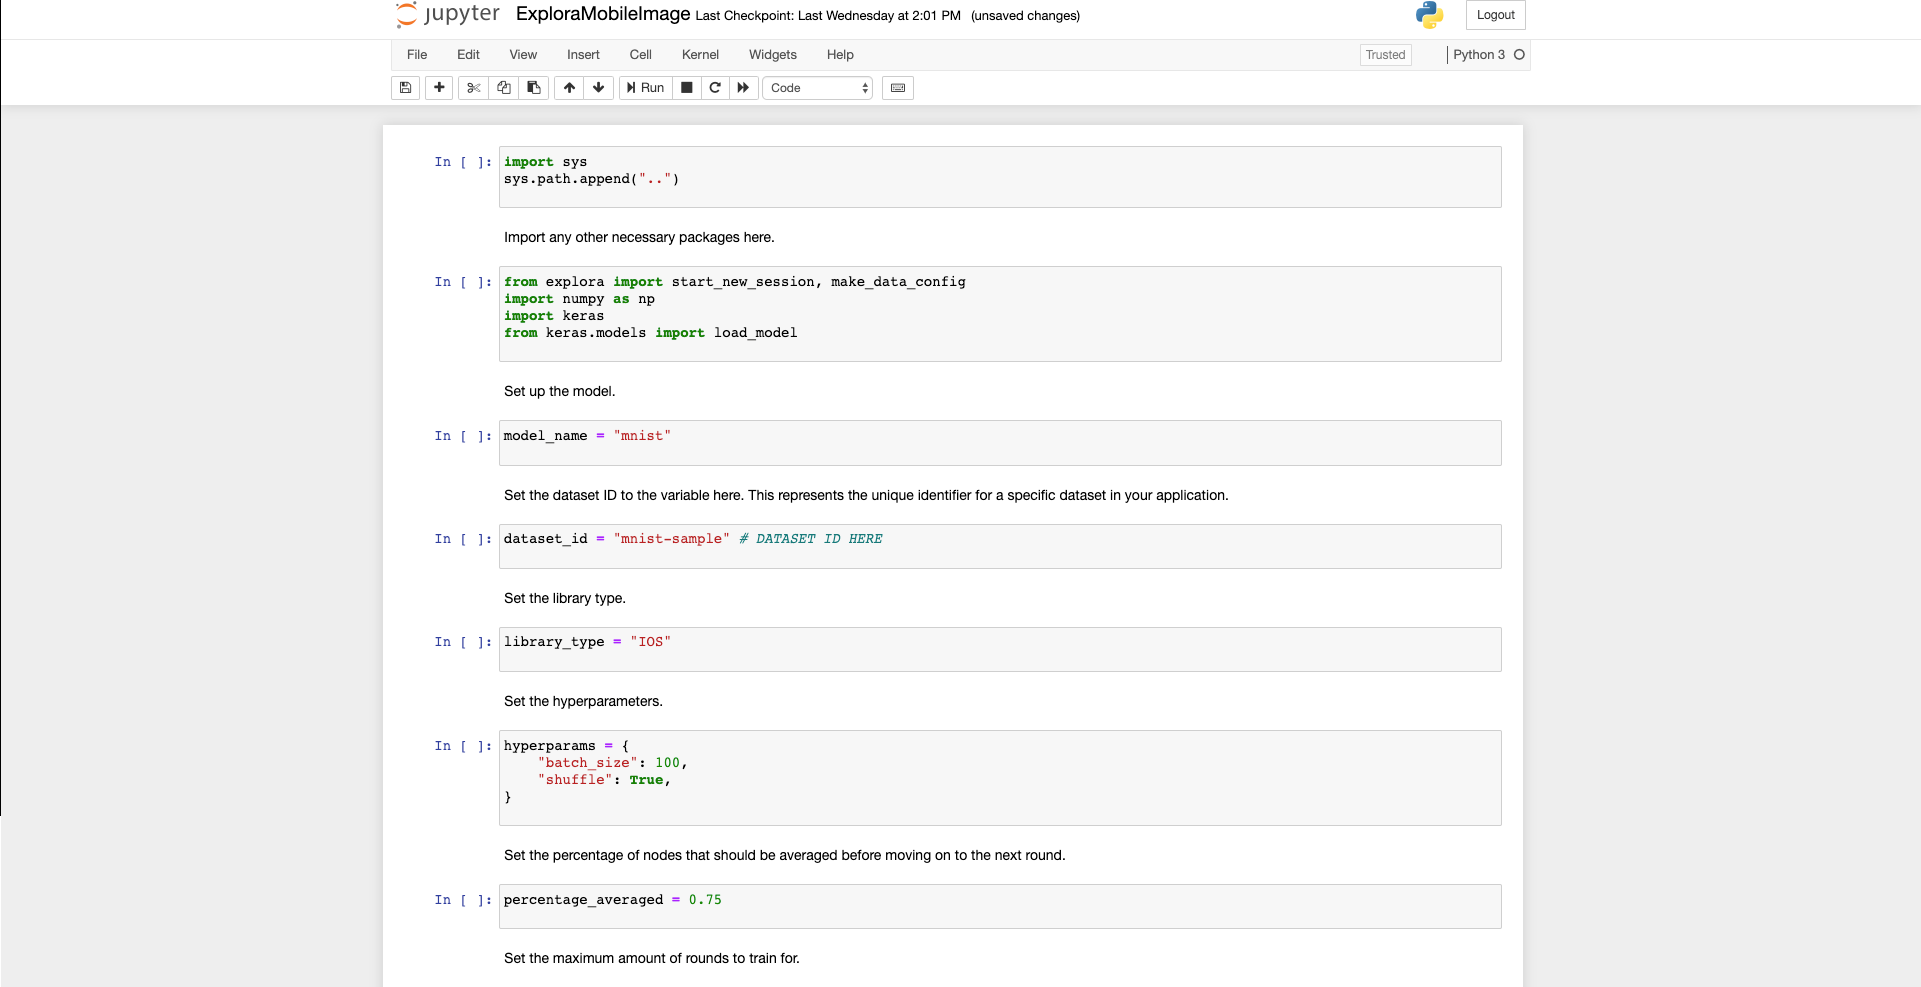Paste cells below
Viewport: 1921px width, 987px height.
(x=534, y=88)
